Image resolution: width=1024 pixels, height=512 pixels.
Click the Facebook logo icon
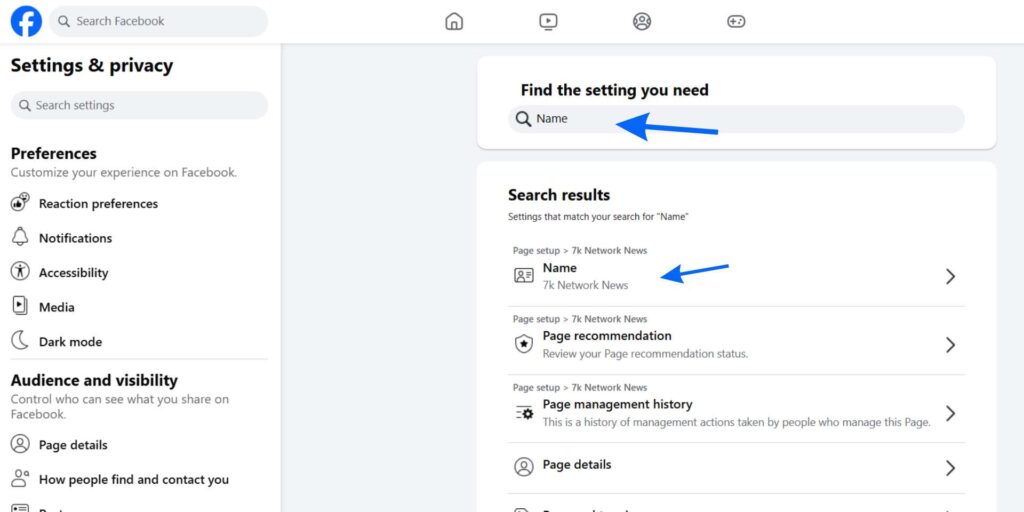tap(26, 21)
